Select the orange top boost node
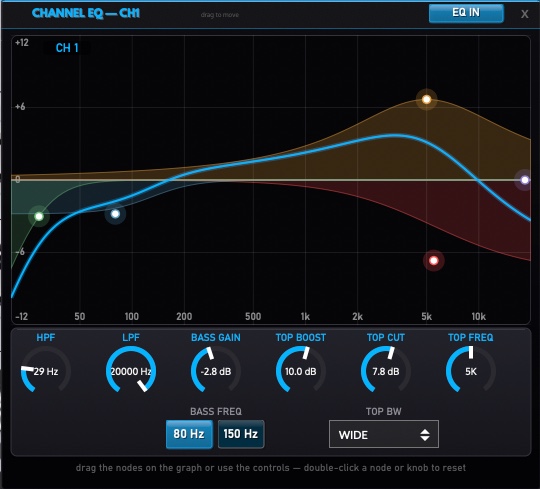 426,100
